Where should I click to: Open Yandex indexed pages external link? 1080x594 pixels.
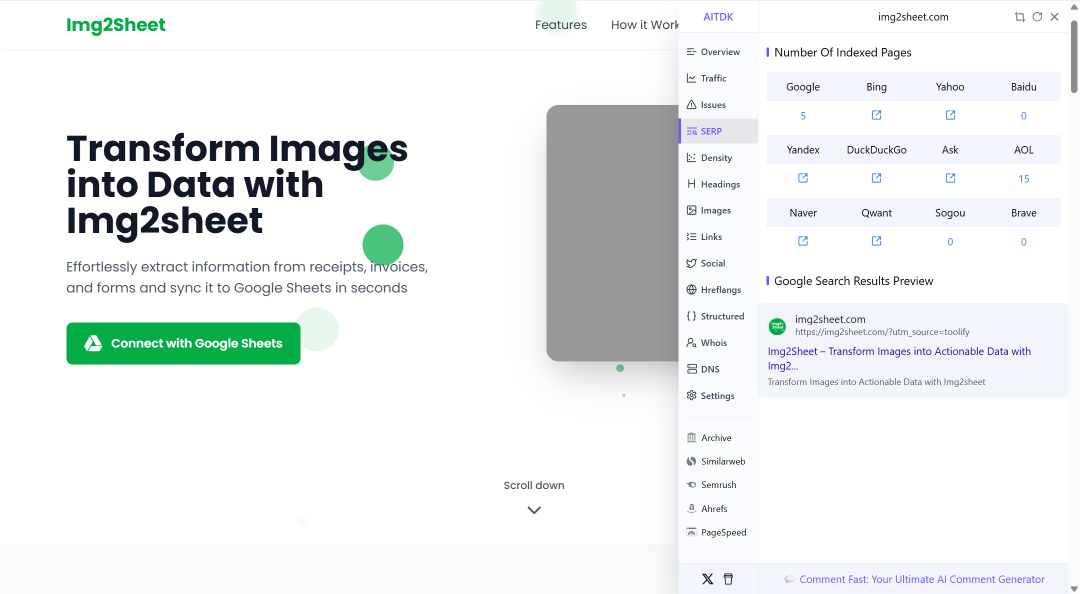(803, 178)
